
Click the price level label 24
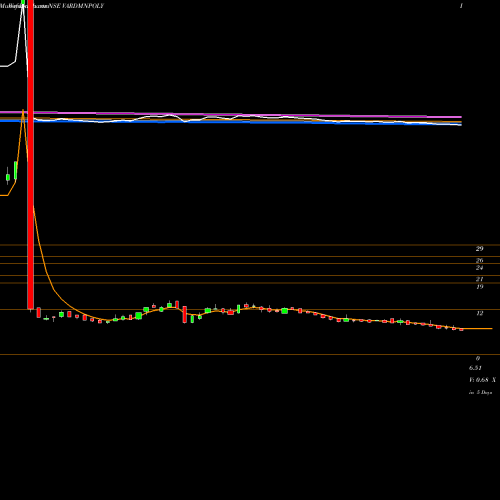(x=479, y=268)
